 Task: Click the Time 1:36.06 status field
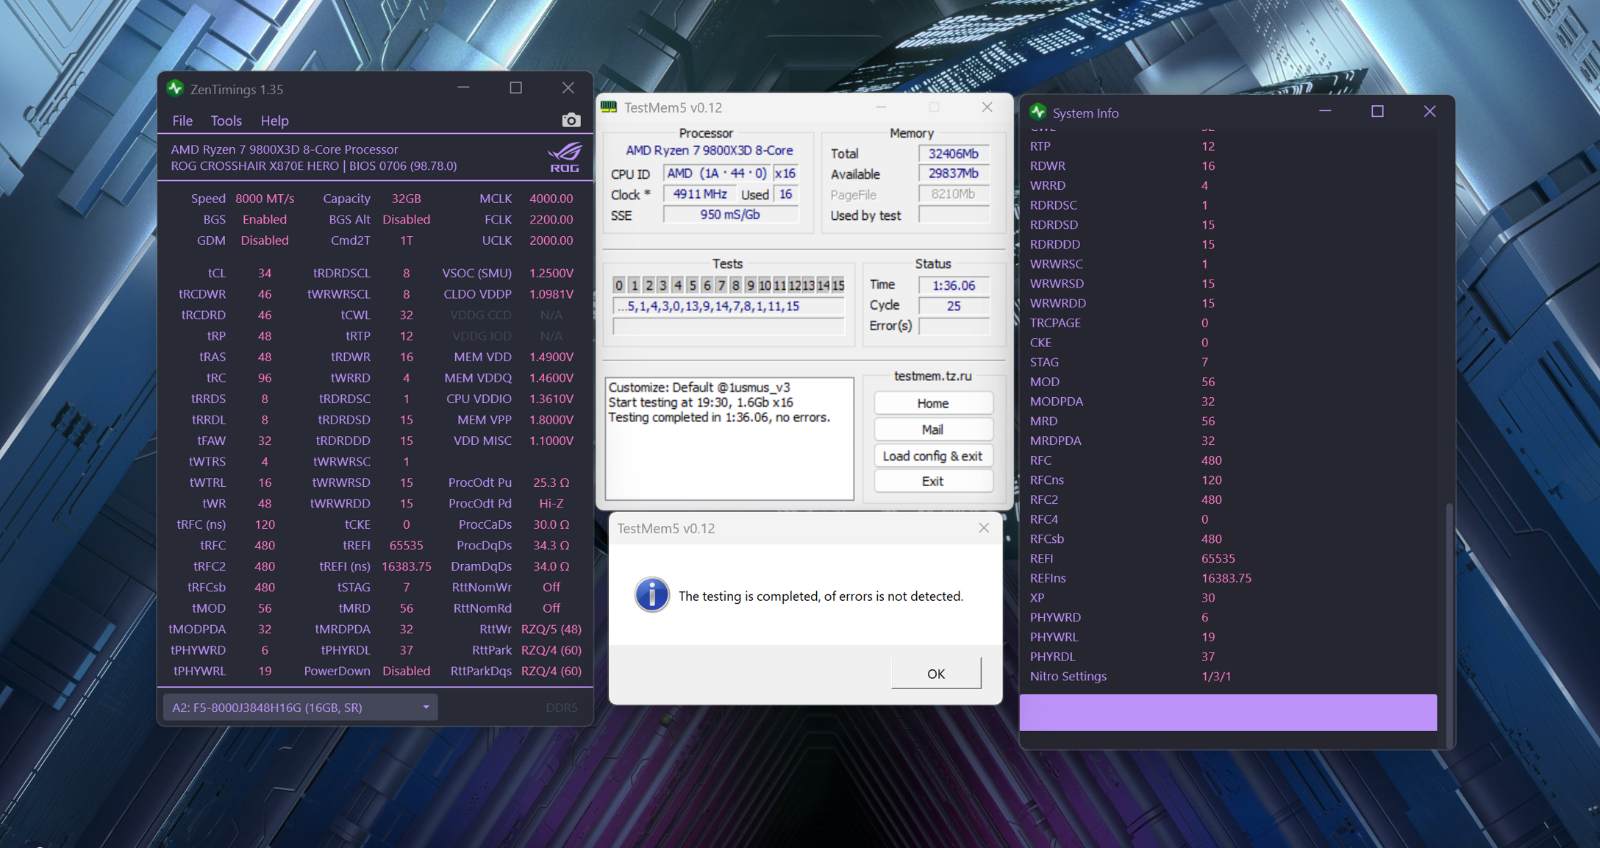pyautogui.click(x=954, y=285)
